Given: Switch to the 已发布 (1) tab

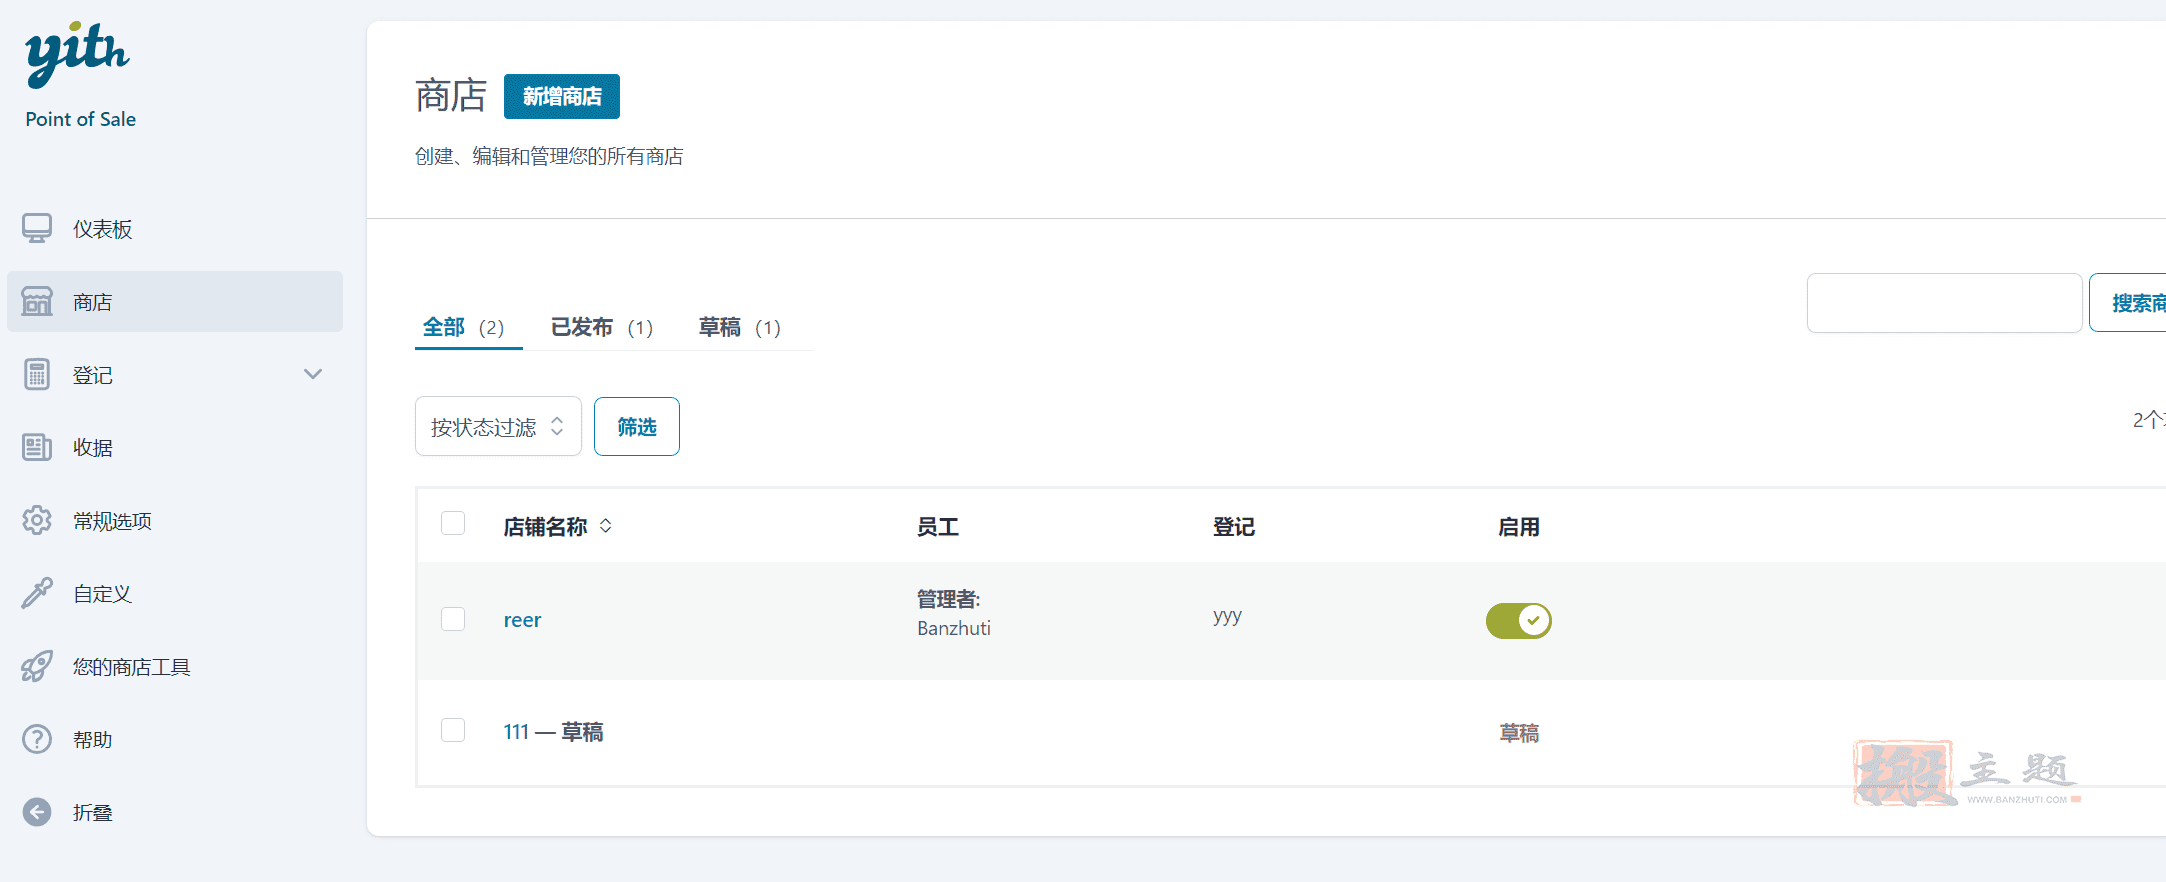Looking at the screenshot, I should point(602,327).
